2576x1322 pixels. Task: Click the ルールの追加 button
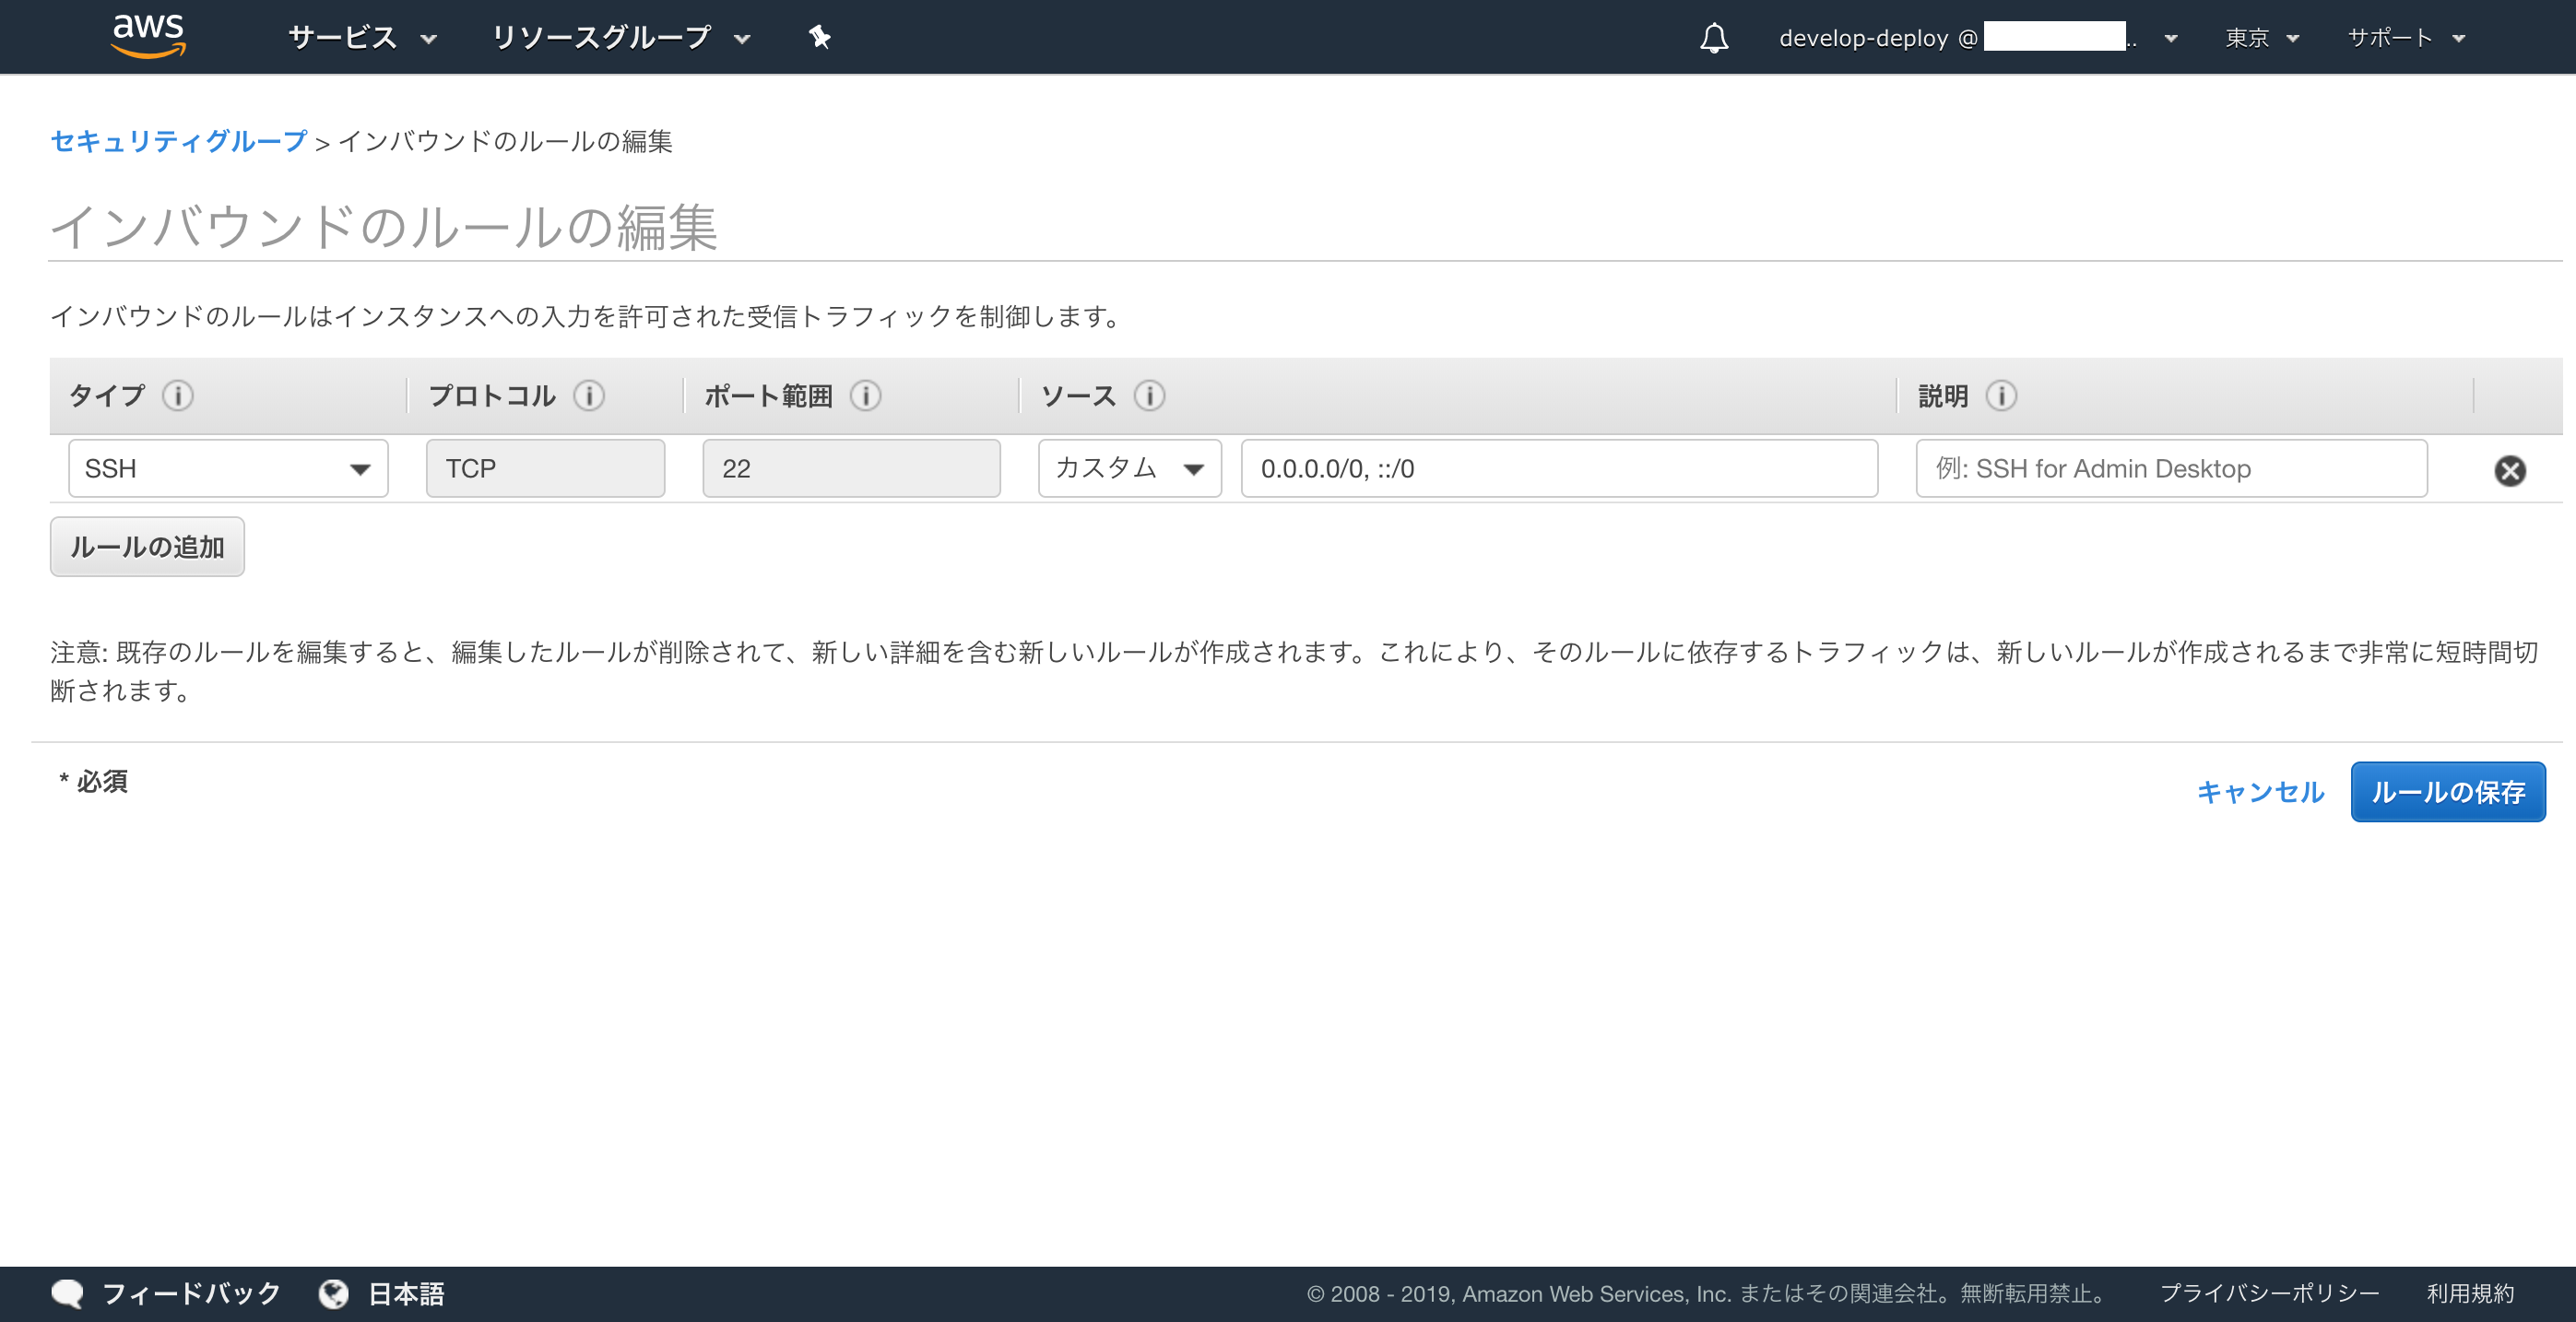point(147,547)
